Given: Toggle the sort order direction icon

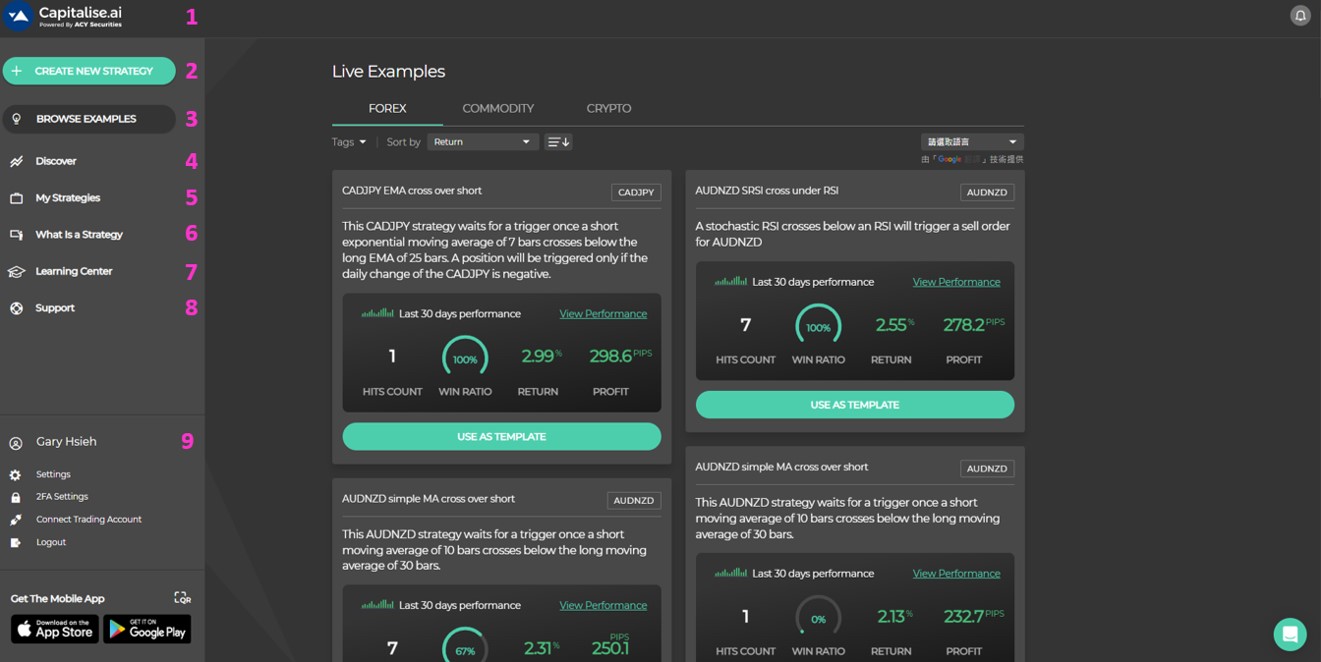Looking at the screenshot, I should pos(558,142).
